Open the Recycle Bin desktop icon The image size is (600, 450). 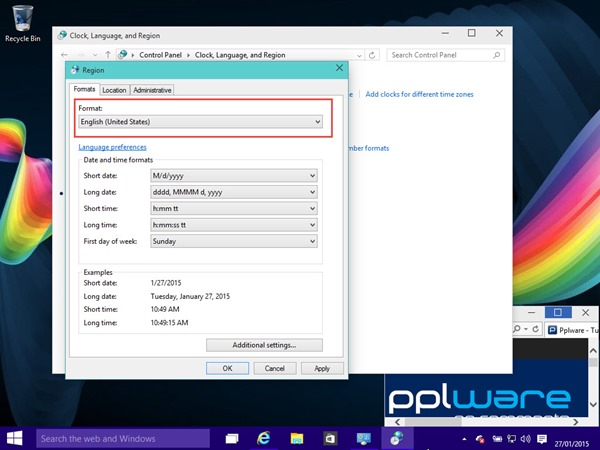coord(22,24)
